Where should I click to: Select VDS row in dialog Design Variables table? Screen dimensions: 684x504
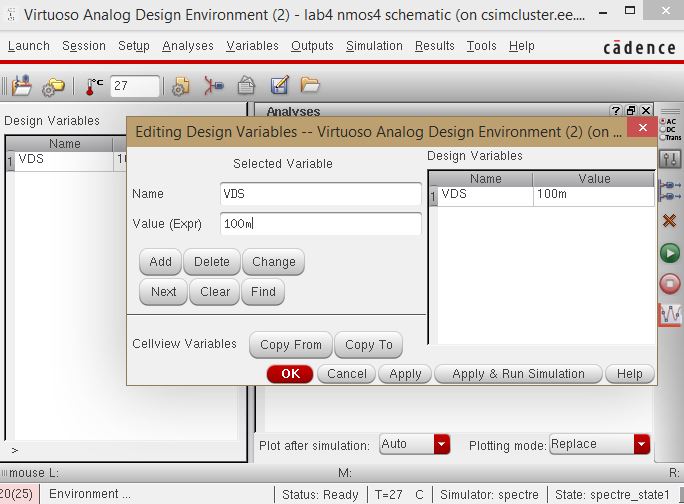pos(541,195)
